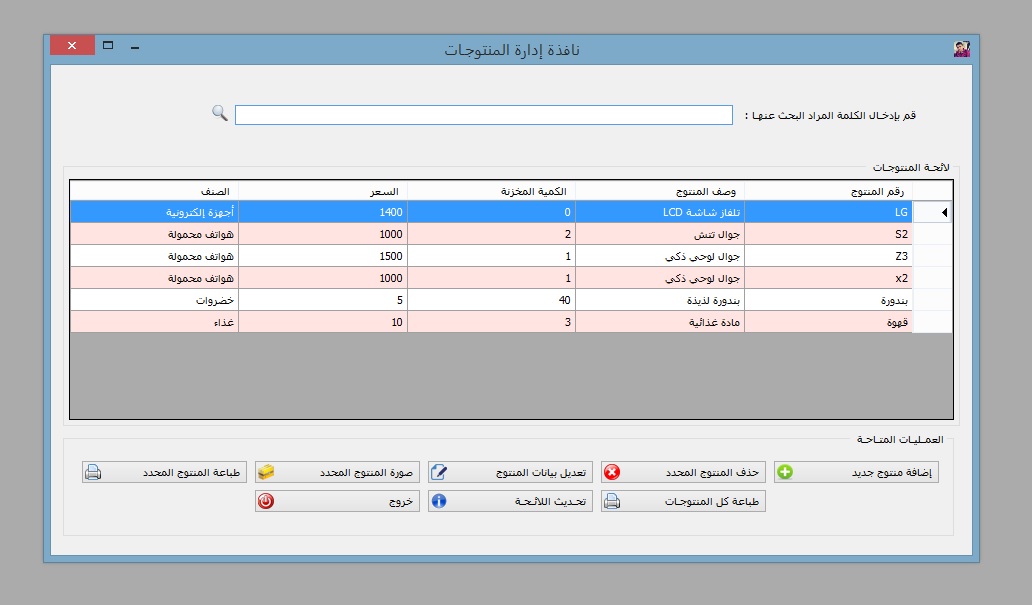Select the بندورة product row
Viewport: 1032px width, 605px height.
pos(828,299)
